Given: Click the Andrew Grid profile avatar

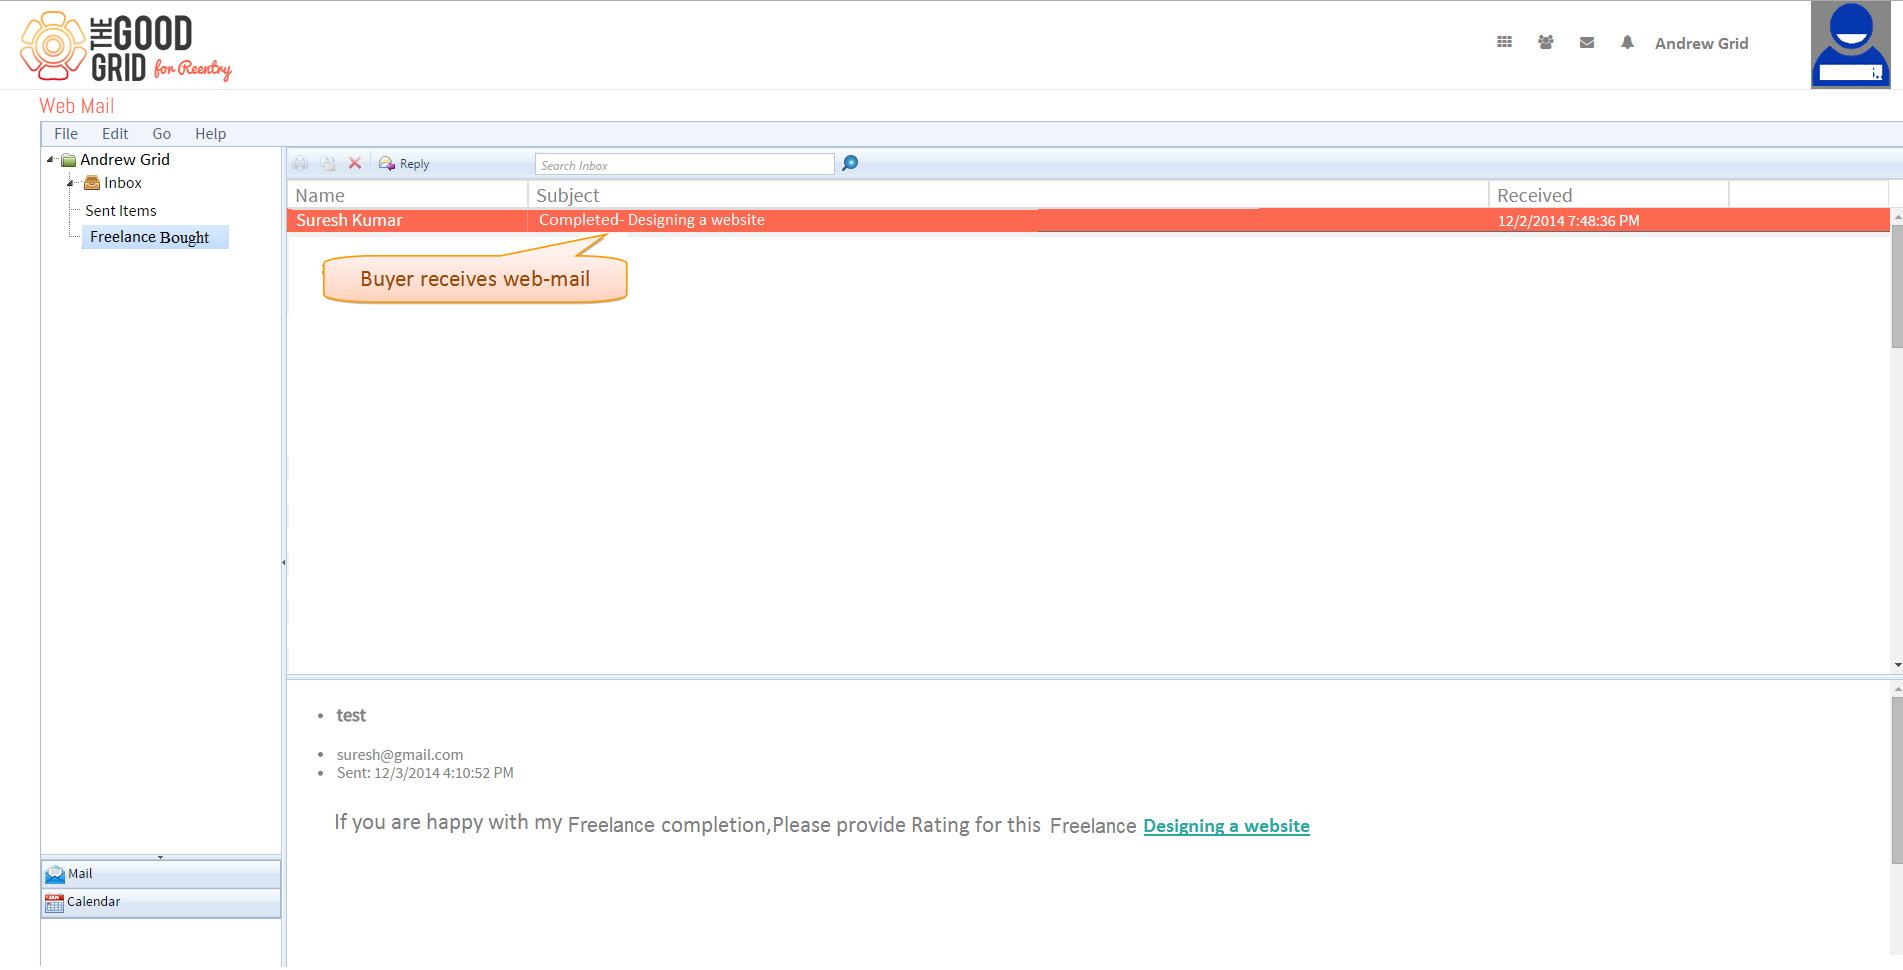Looking at the screenshot, I should (1850, 45).
